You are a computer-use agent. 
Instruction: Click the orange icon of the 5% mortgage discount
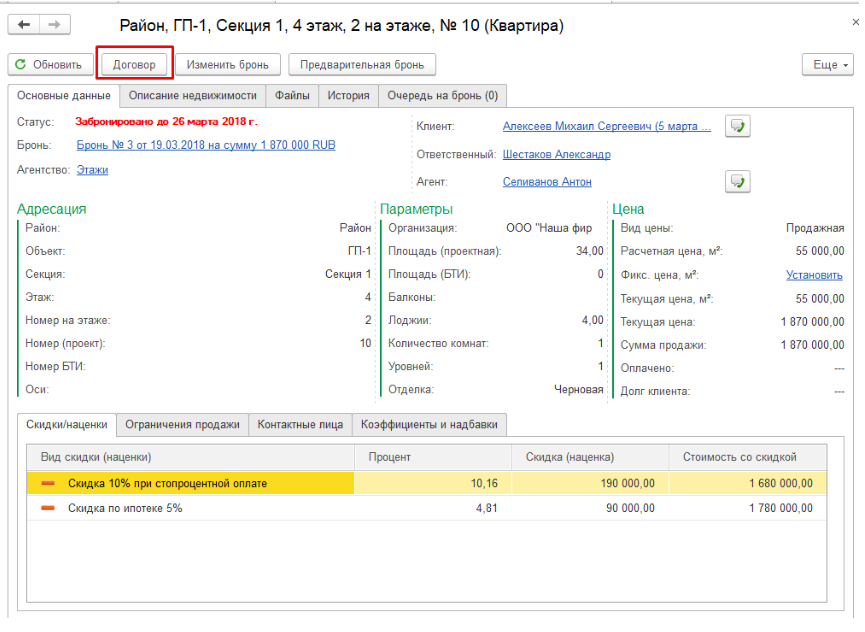click(48, 508)
